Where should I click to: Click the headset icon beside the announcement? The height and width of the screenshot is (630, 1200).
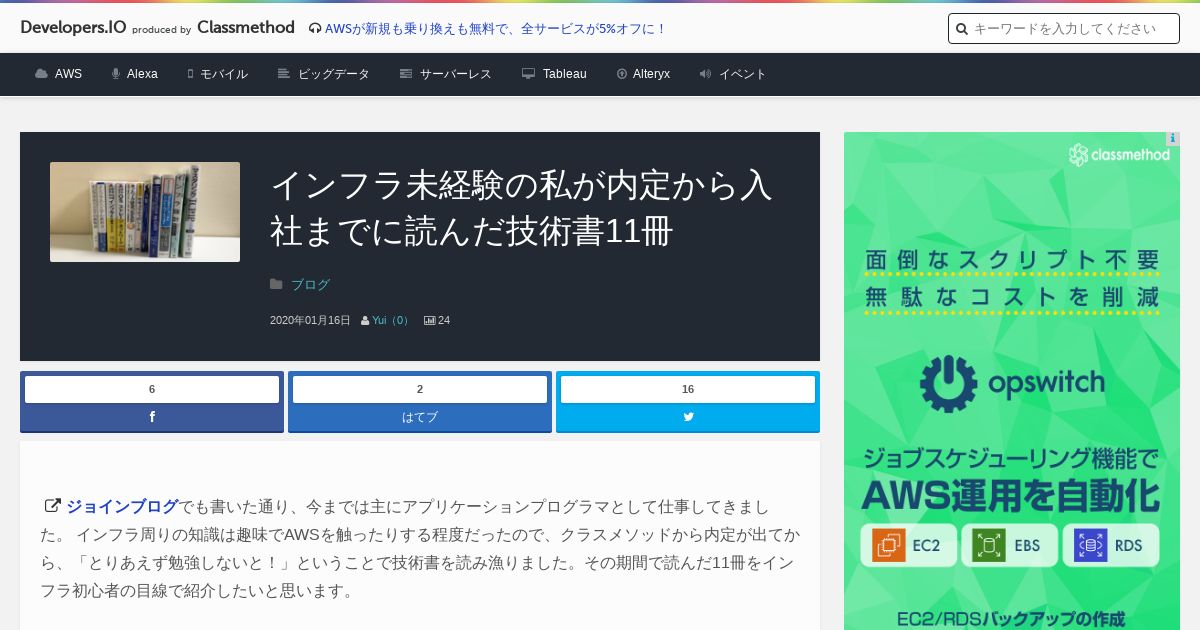315,29
